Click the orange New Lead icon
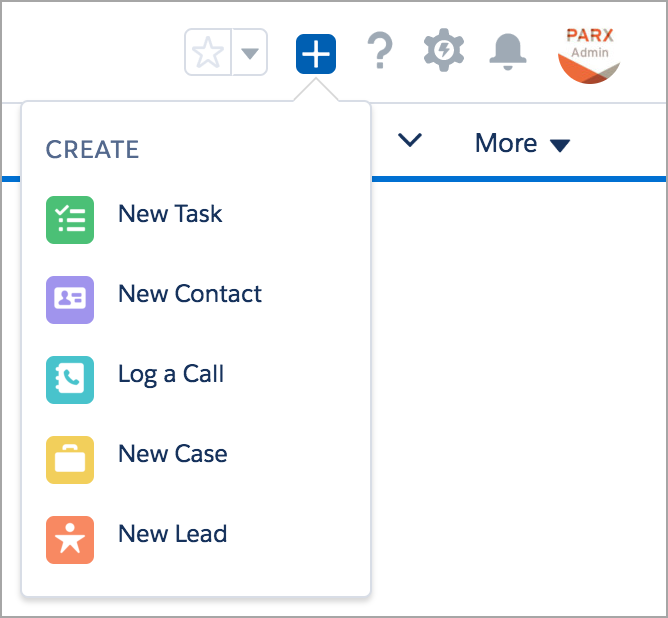Screen dimensions: 668x618 tap(70, 540)
